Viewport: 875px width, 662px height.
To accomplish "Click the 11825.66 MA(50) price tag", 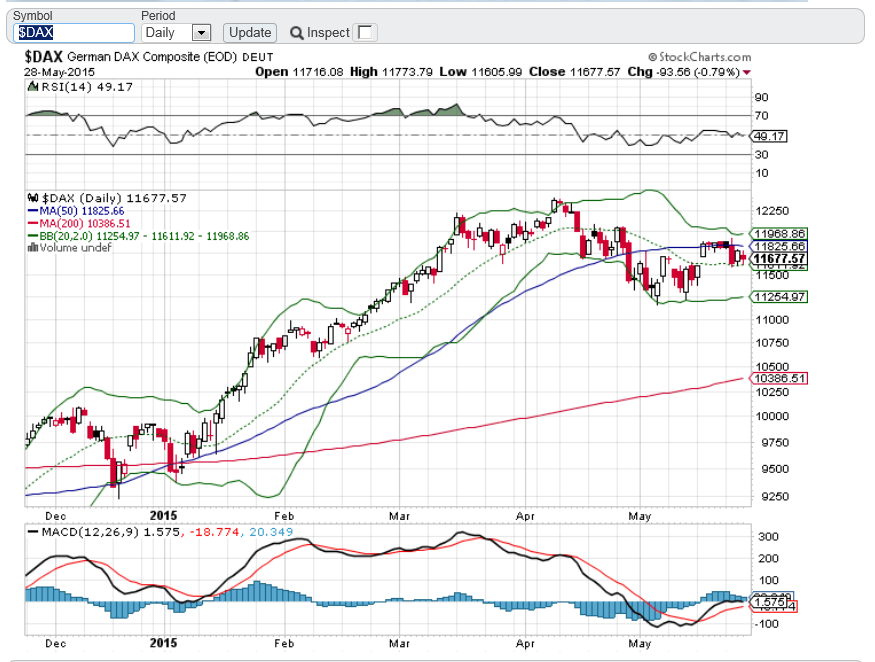I will 777,246.
